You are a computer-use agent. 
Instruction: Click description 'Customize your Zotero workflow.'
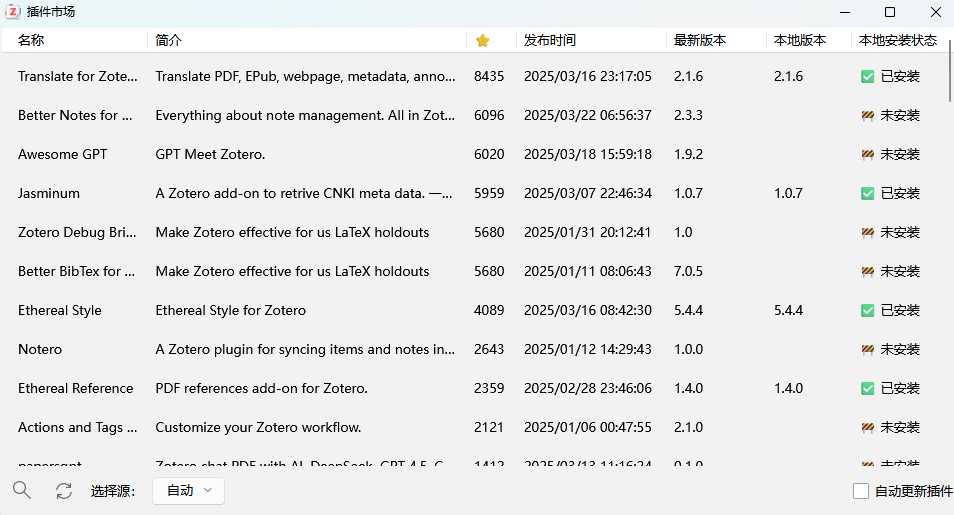259,427
